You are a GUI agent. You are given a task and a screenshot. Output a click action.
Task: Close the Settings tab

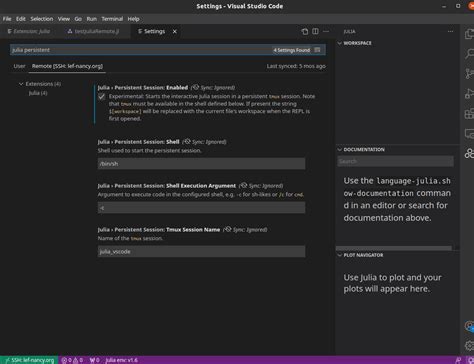(175, 31)
